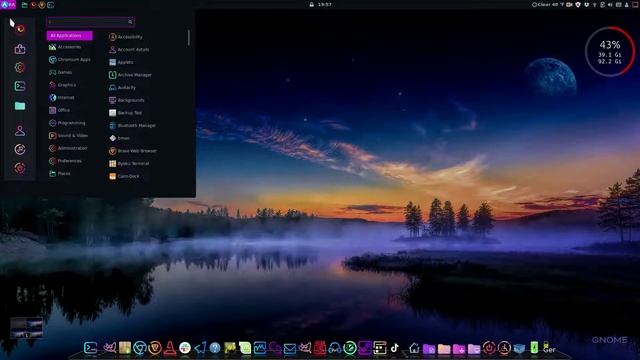Open Account details from applications list
This screenshot has height=360, width=640.
click(x=129, y=49)
